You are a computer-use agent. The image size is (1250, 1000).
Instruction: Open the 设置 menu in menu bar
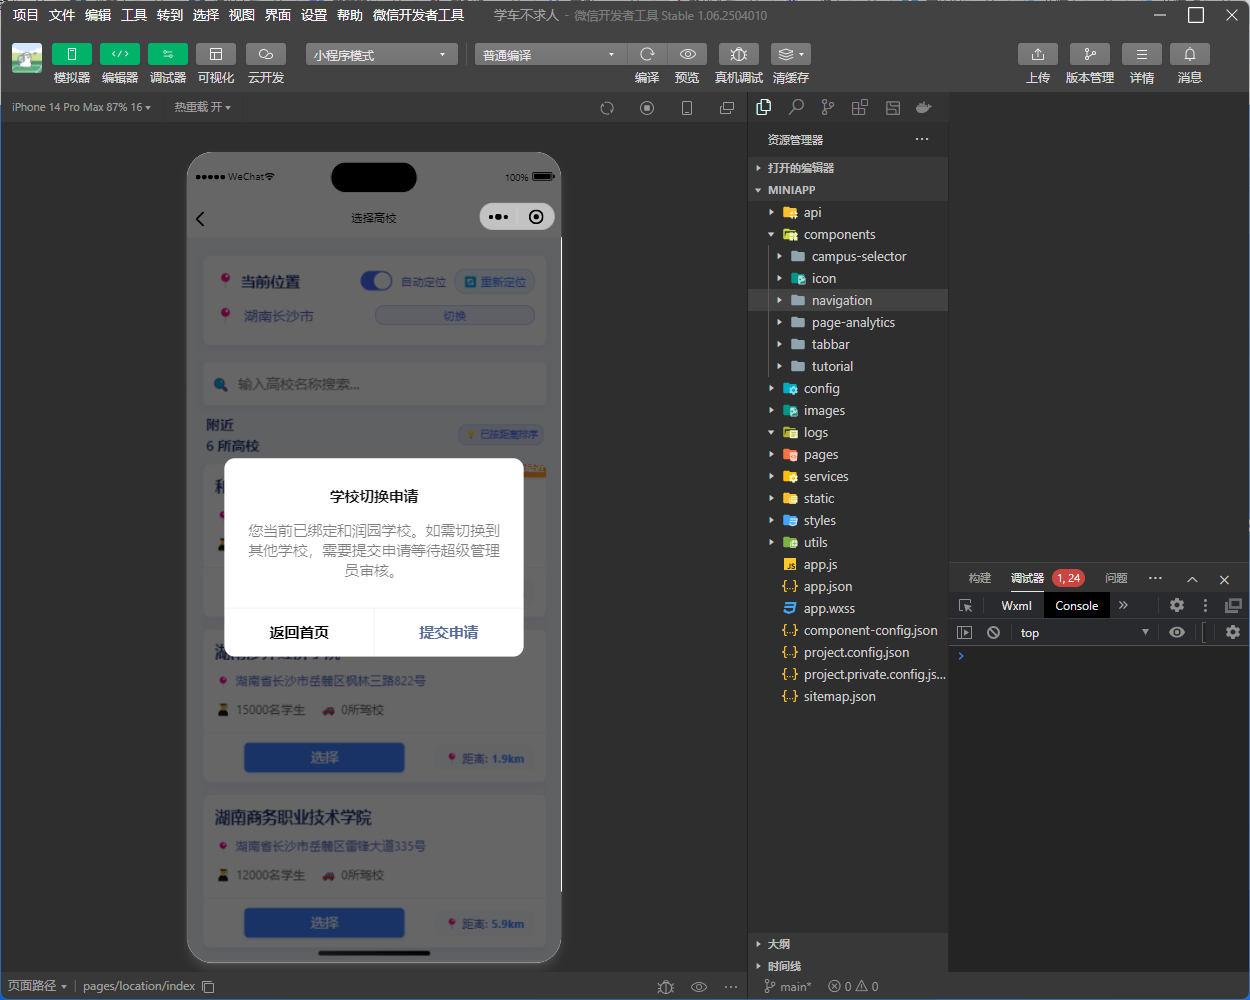coord(314,15)
